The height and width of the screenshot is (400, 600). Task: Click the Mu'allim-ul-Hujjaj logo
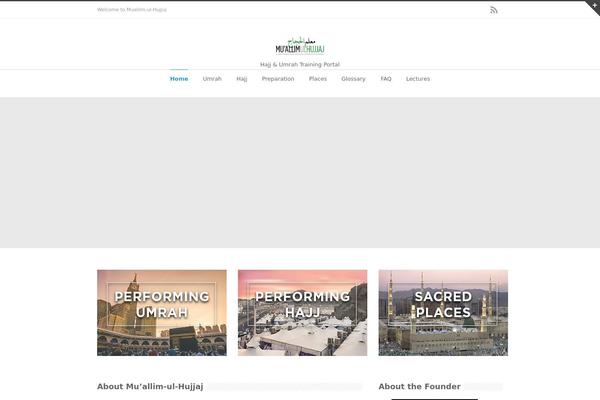click(300, 46)
